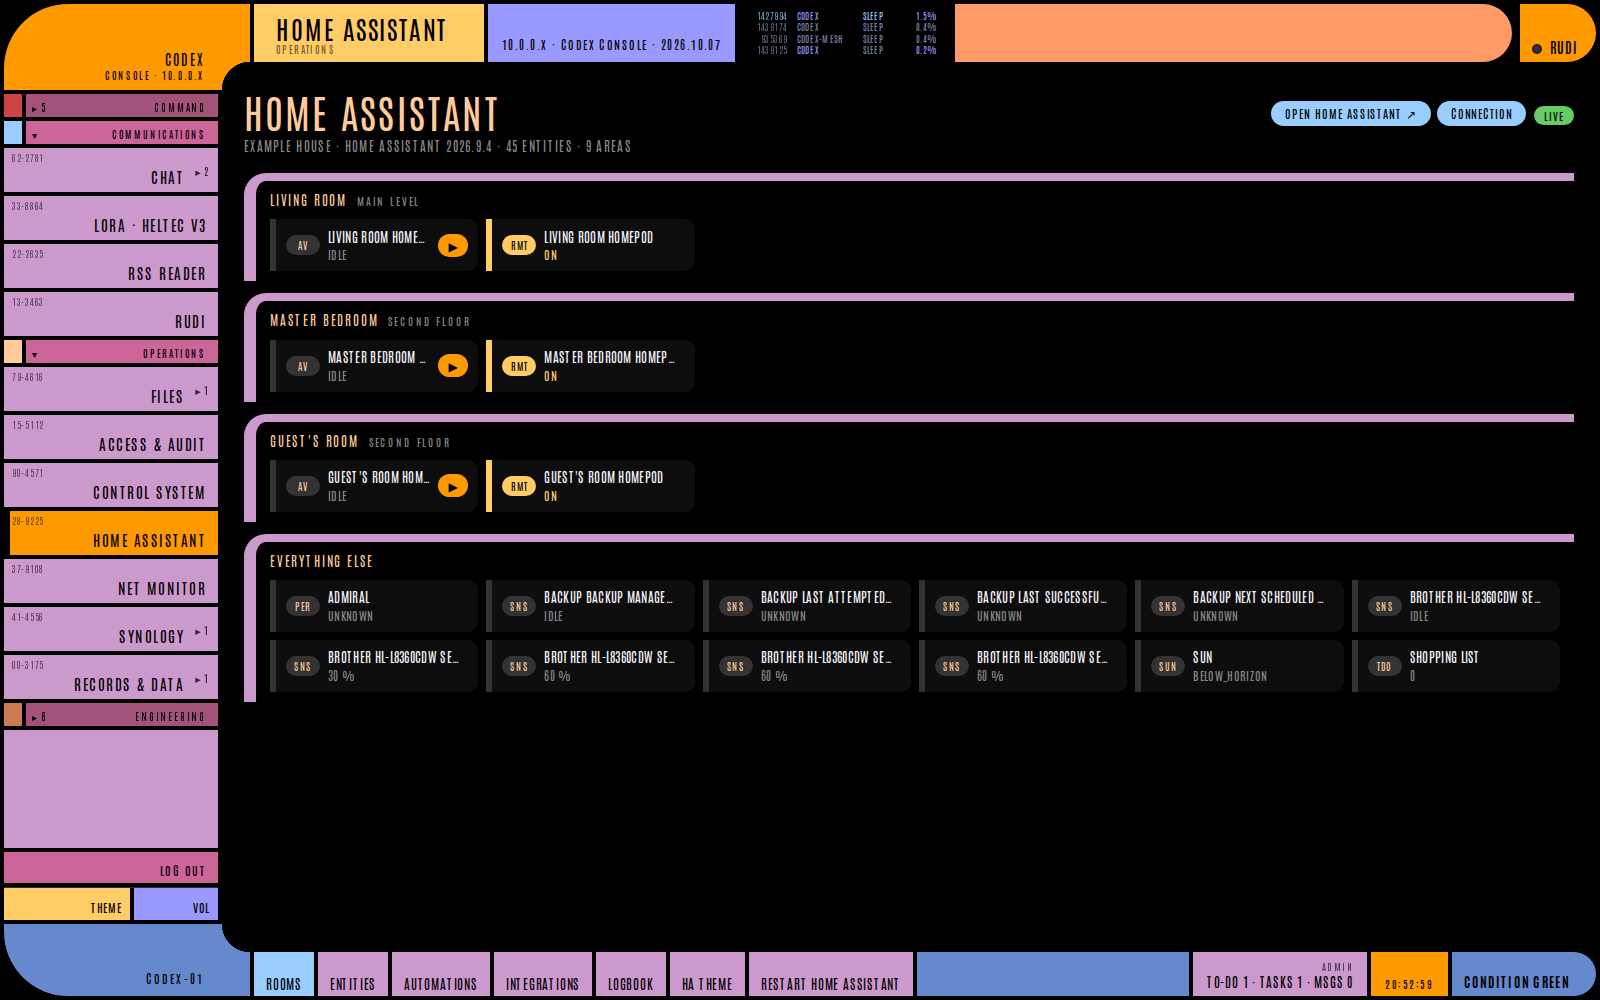
Task: Click the SNS badge on Brother 30 % card
Action: click(303, 667)
